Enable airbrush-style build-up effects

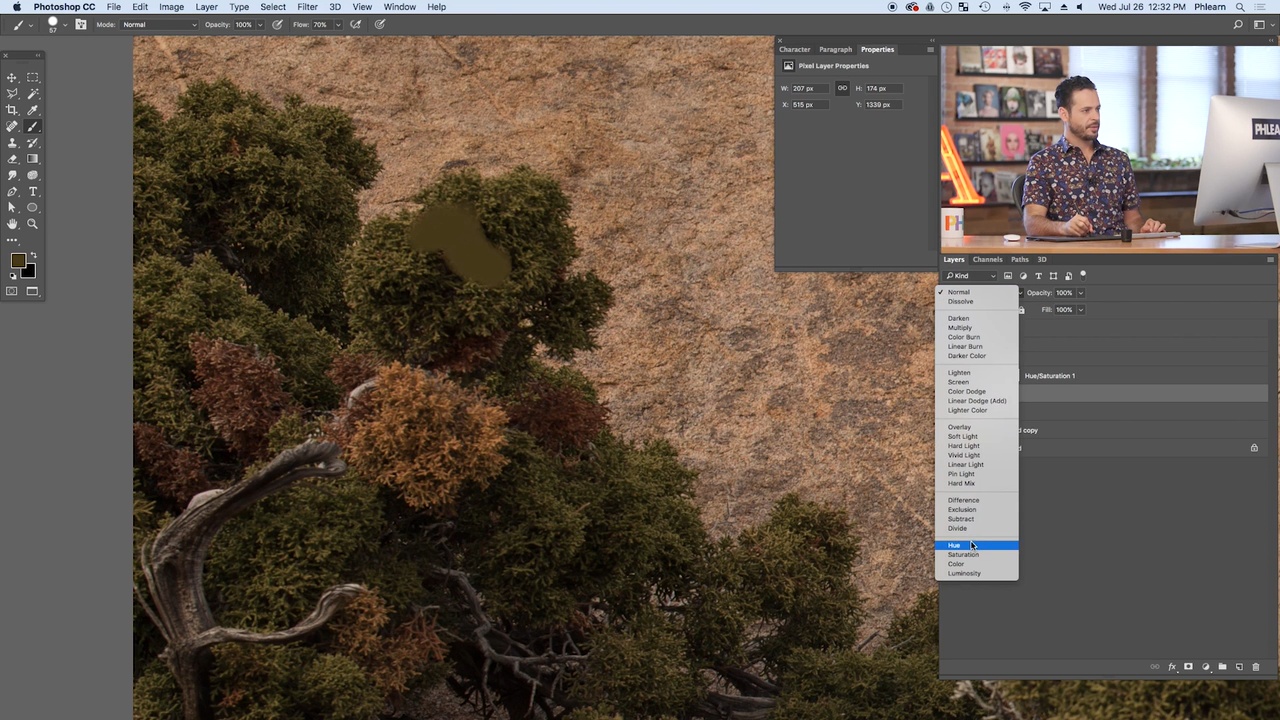pyautogui.click(x=356, y=24)
